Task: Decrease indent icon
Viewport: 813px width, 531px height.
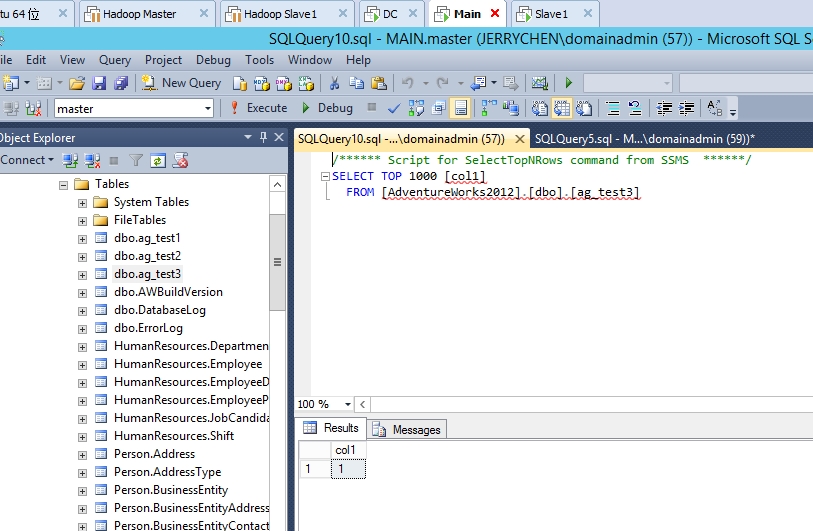Action: [664, 108]
